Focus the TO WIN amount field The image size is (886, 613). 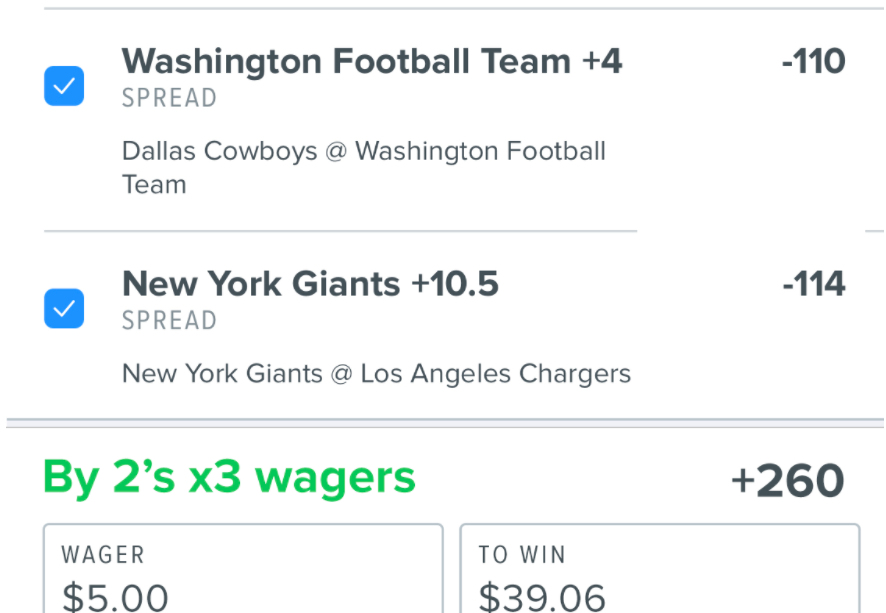tap(660, 568)
